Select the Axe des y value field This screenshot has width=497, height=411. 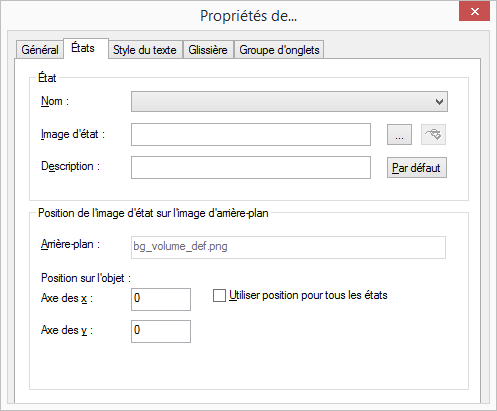click(161, 331)
